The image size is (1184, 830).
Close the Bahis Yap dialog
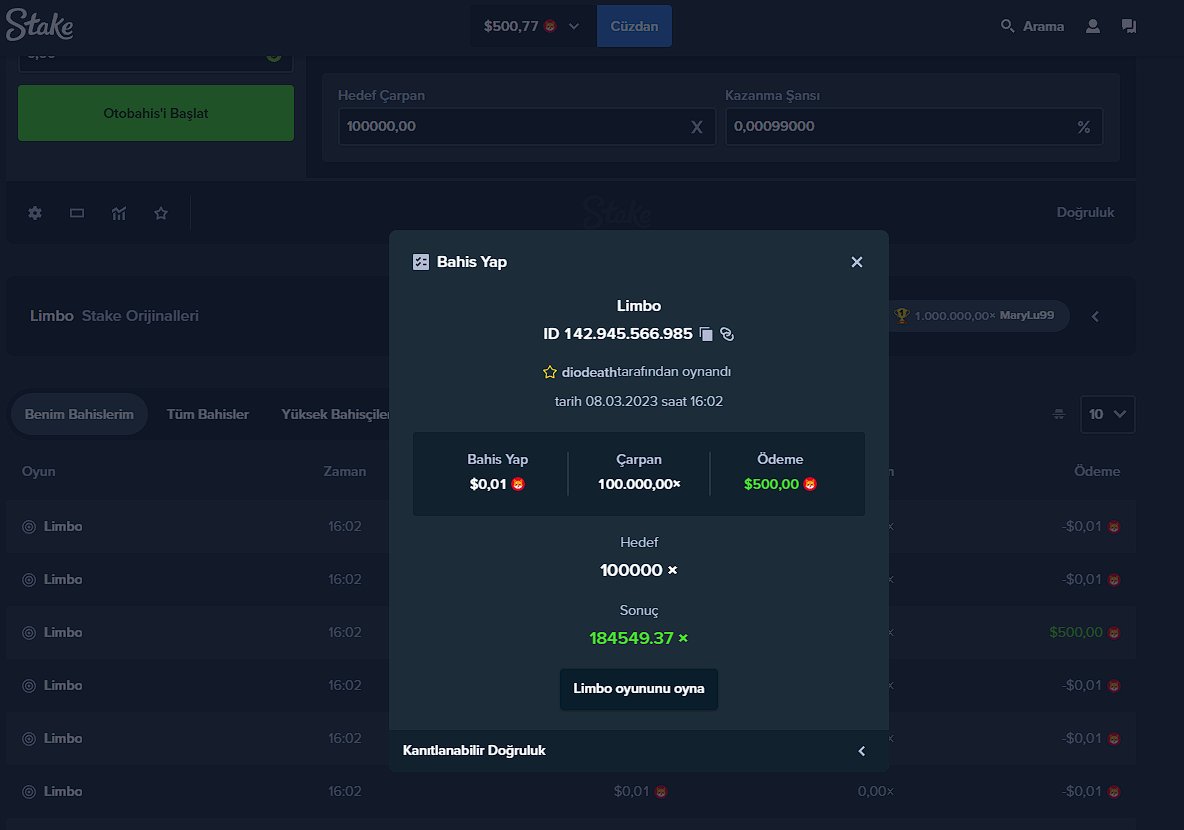coord(856,262)
